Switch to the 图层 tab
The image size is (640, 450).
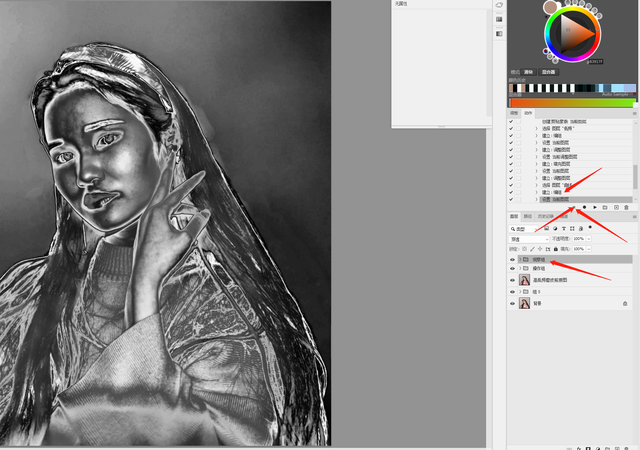tap(514, 216)
